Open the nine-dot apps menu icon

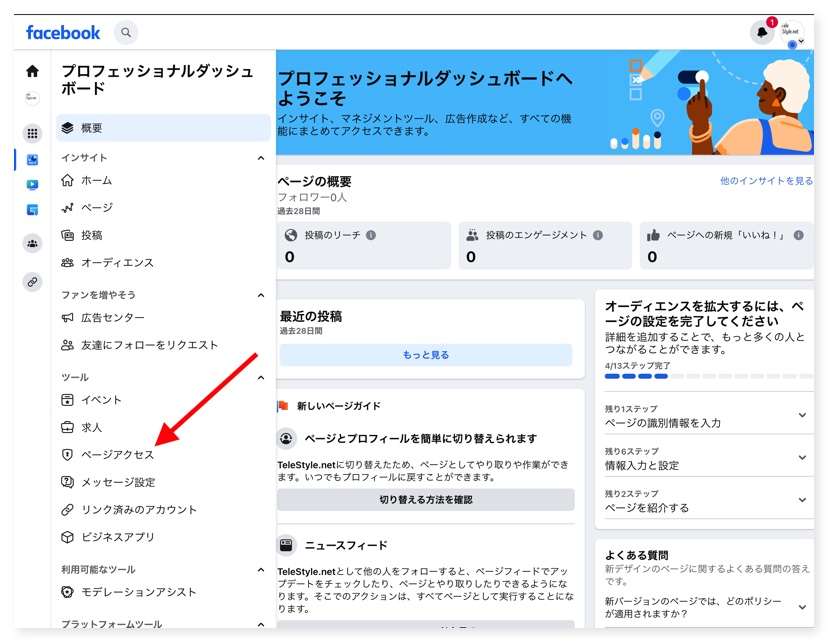[32, 133]
